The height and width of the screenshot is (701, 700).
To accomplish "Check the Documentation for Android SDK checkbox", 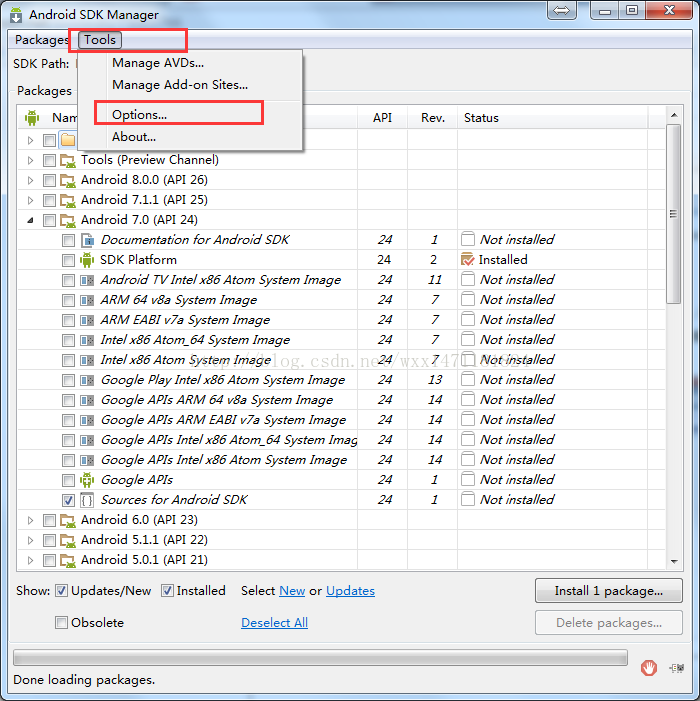I will 68,241.
